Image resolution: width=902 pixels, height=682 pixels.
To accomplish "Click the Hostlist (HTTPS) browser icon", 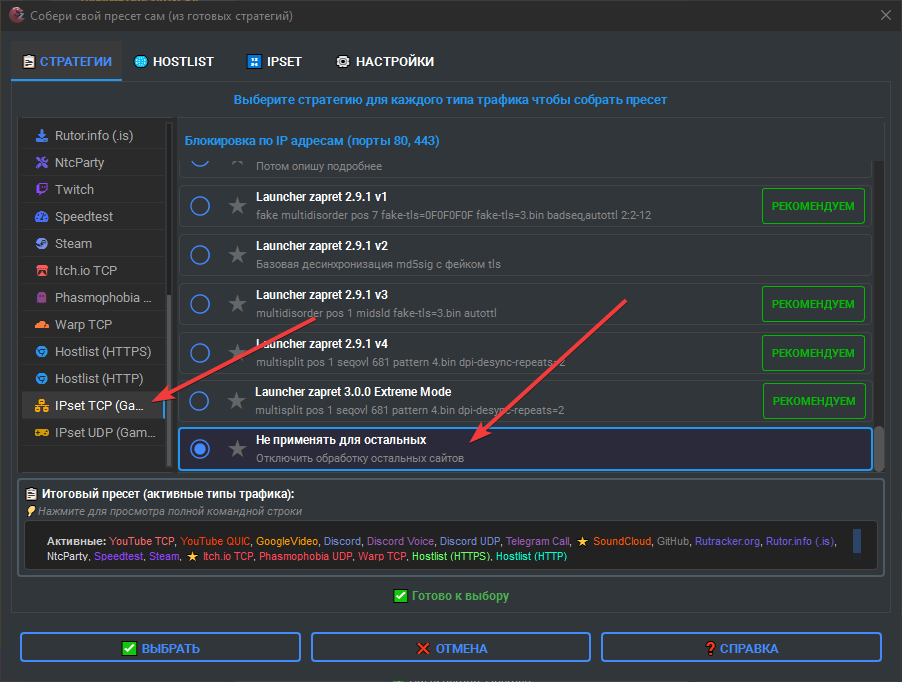I will pos(42,351).
